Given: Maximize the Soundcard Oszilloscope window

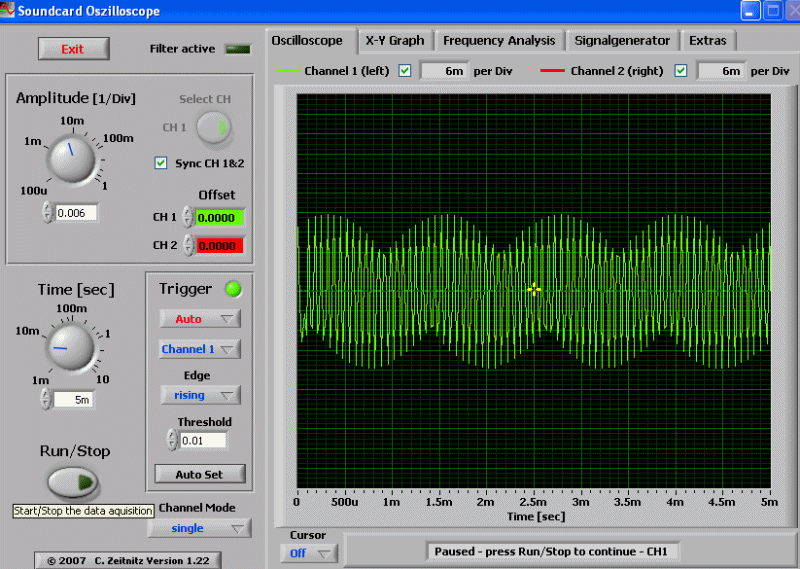Looking at the screenshot, I should (773, 11).
